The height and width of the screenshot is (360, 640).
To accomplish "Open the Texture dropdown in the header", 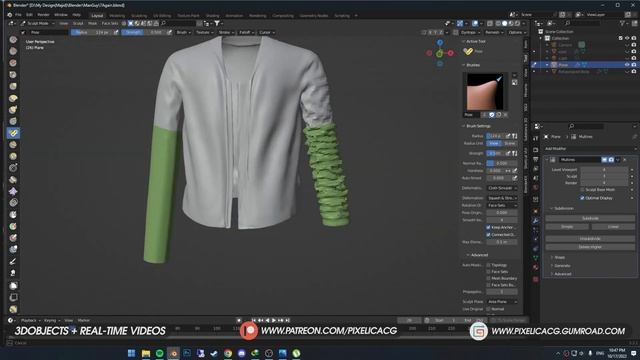I will tap(204, 32).
